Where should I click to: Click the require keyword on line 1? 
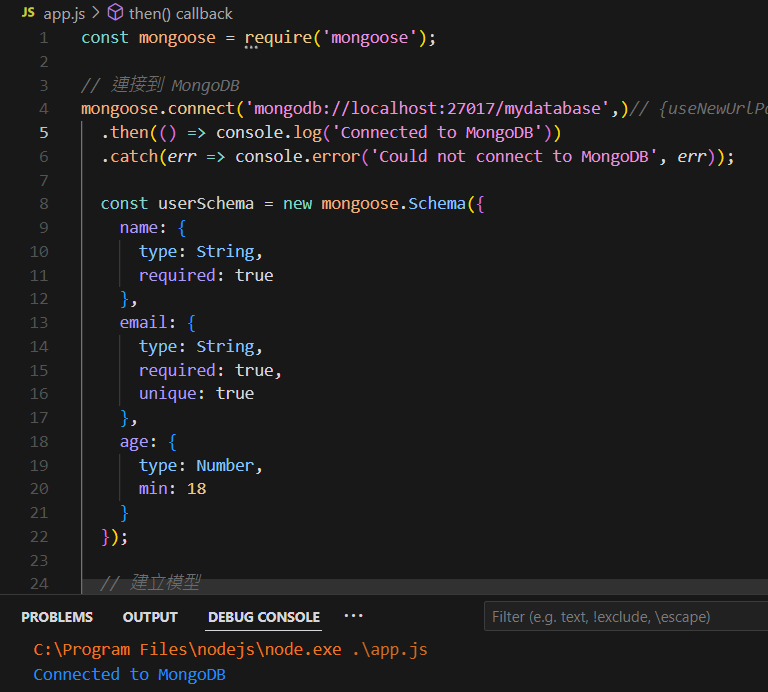point(278,38)
